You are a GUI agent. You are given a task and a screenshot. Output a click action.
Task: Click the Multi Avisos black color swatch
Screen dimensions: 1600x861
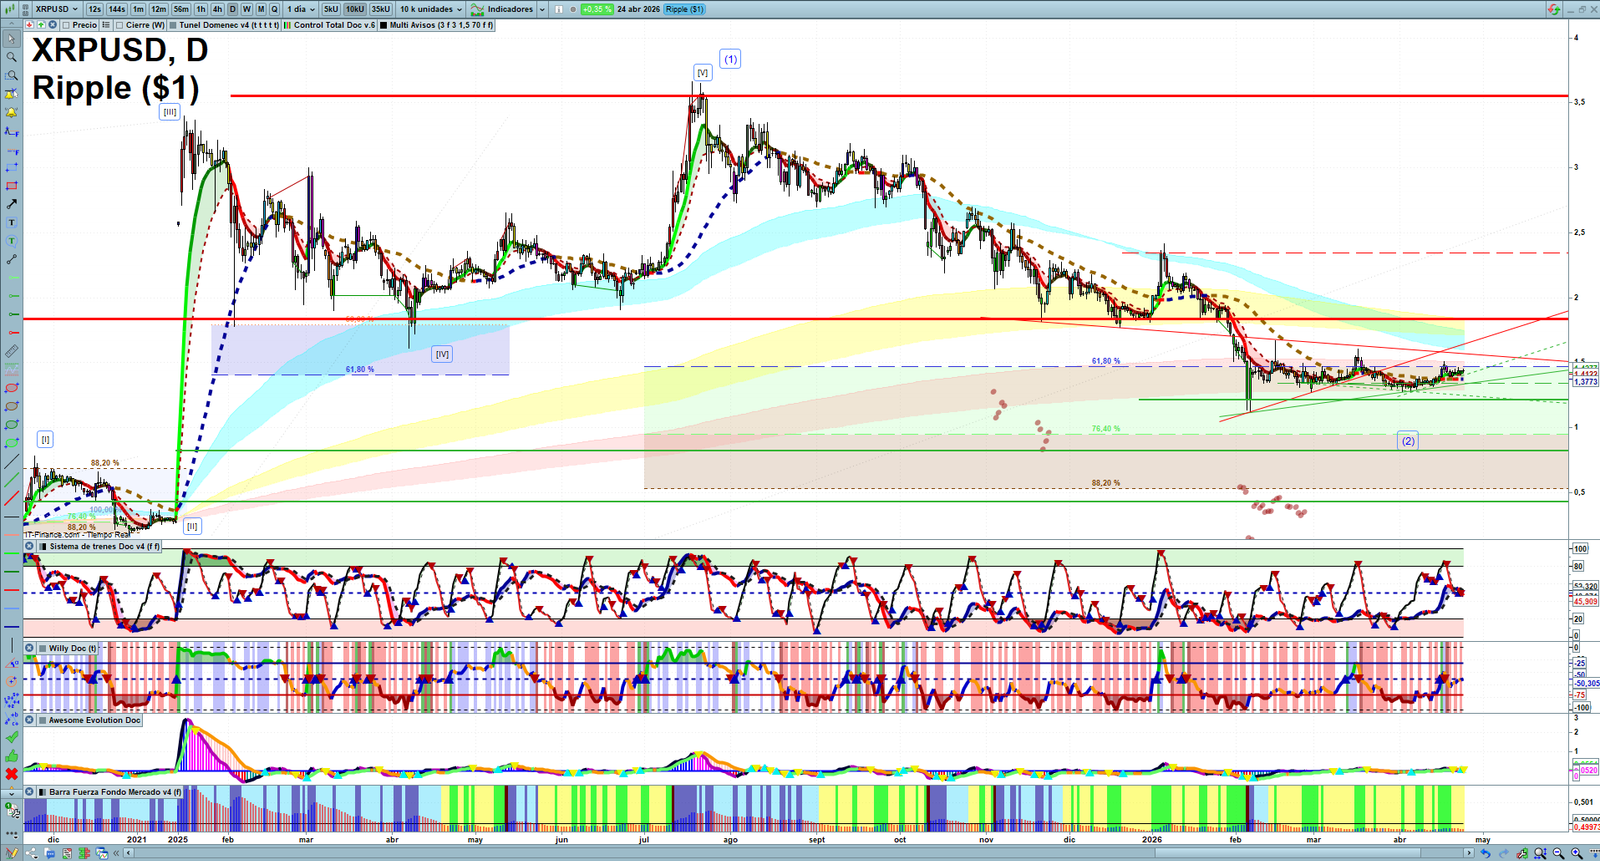coord(384,25)
